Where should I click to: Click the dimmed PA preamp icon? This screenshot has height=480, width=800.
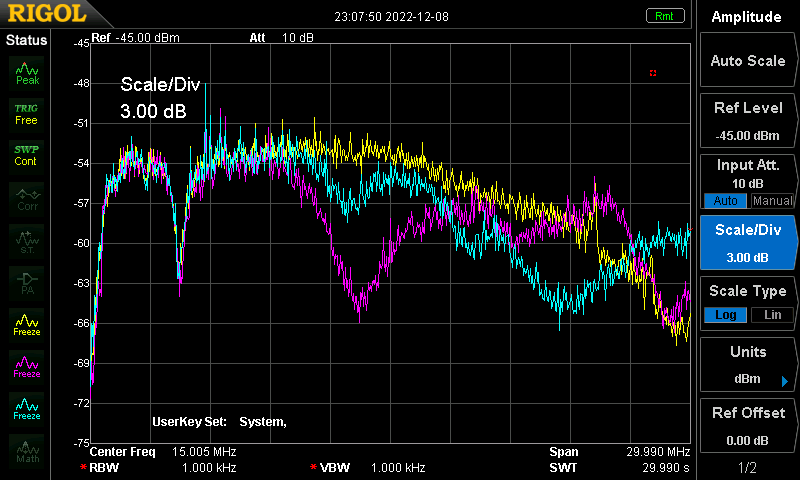pos(27,283)
